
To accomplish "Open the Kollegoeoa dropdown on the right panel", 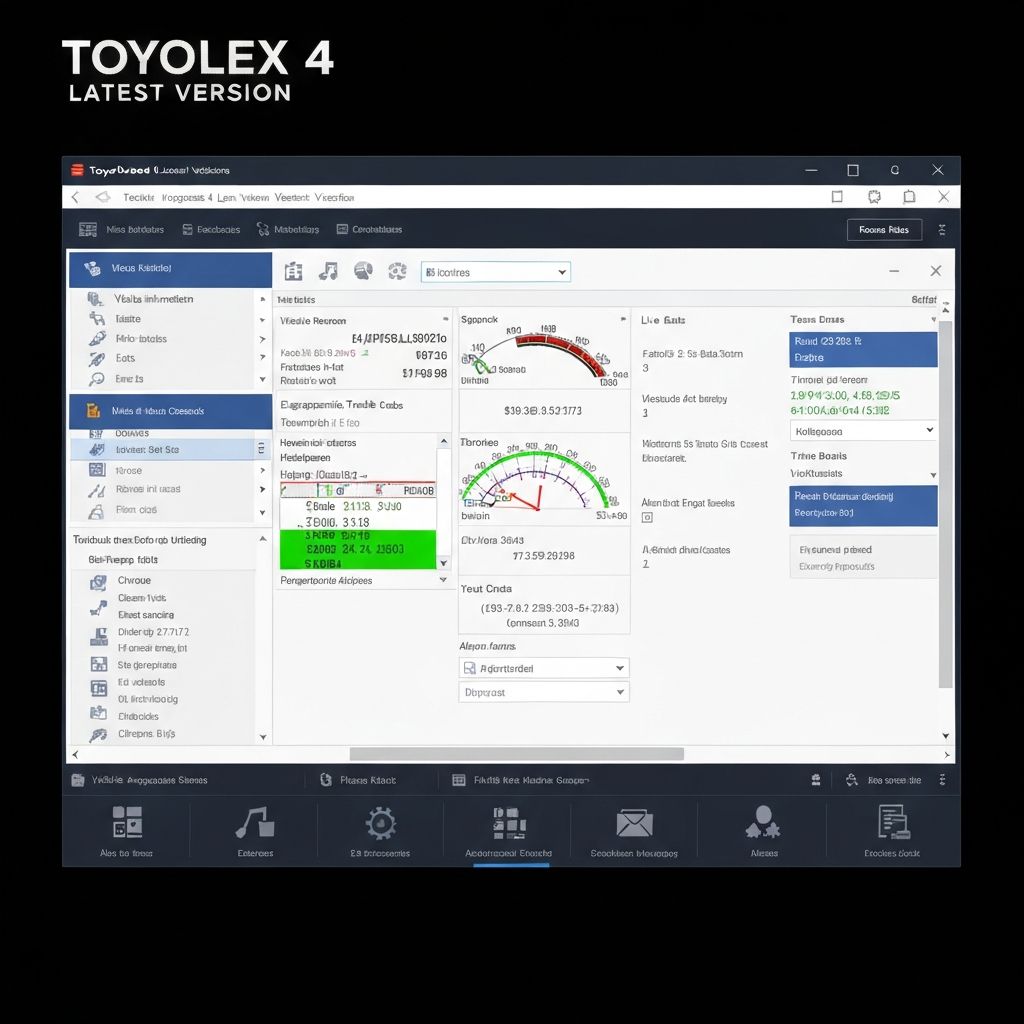I will coord(863,430).
